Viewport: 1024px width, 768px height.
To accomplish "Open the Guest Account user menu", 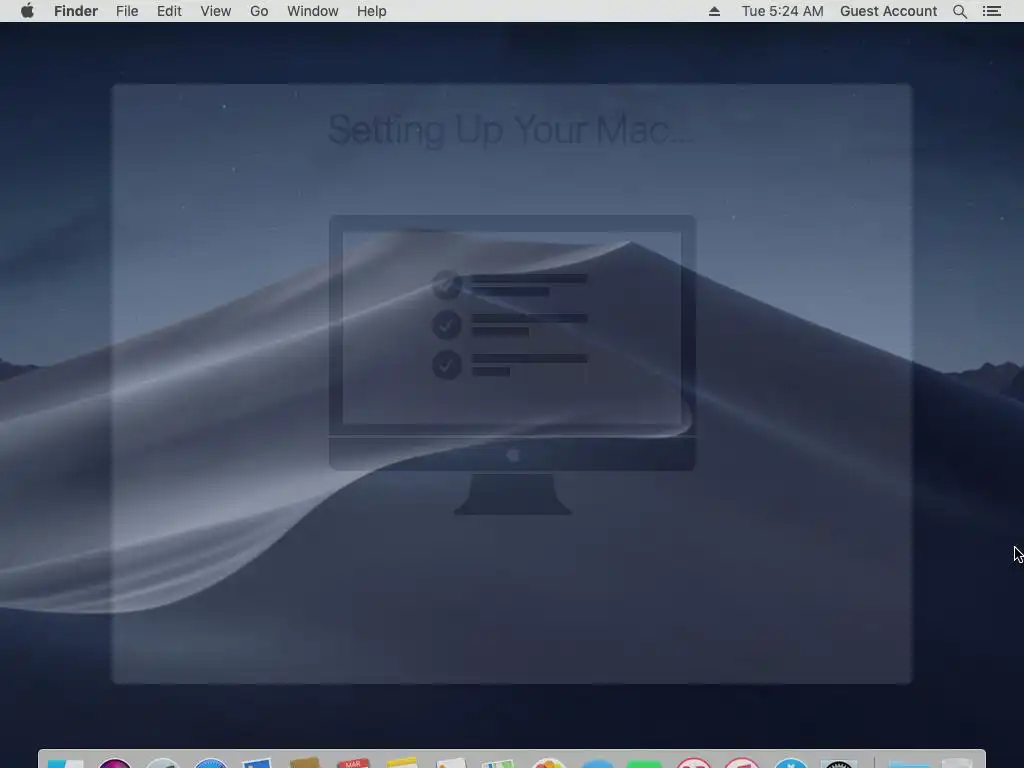I will (888, 11).
